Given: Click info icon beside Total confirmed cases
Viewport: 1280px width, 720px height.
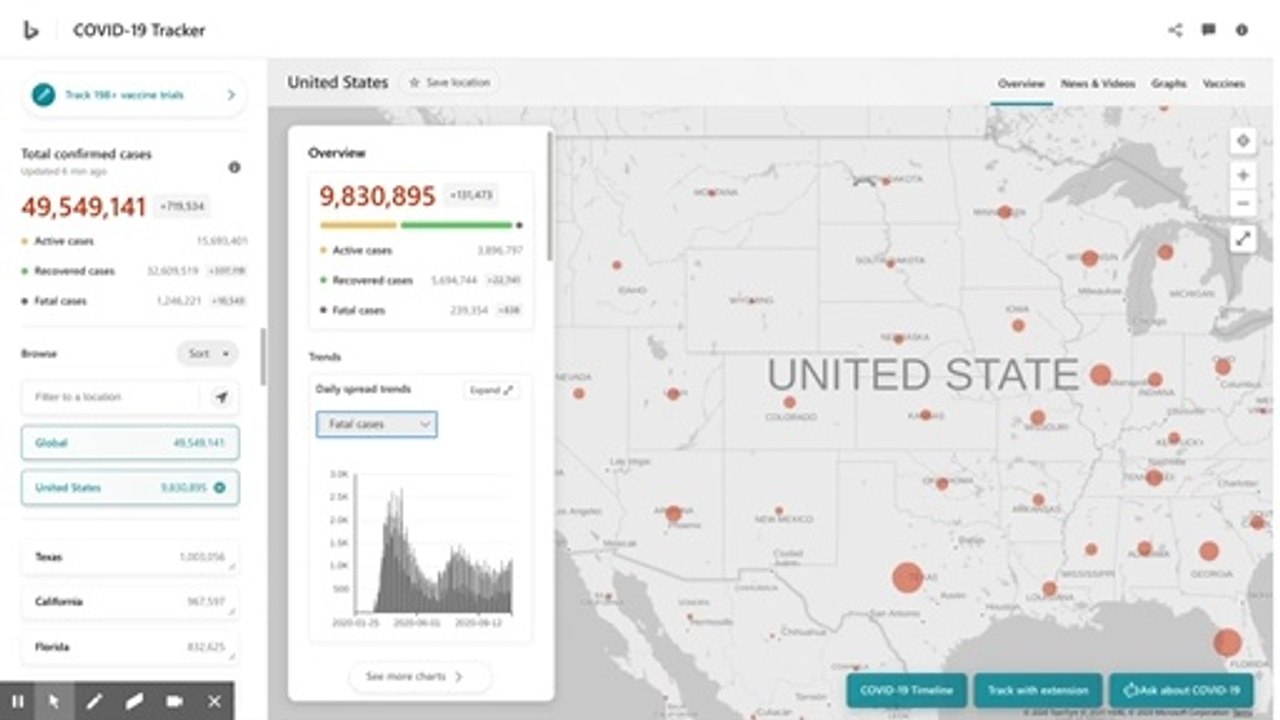Looking at the screenshot, I should [x=234, y=167].
